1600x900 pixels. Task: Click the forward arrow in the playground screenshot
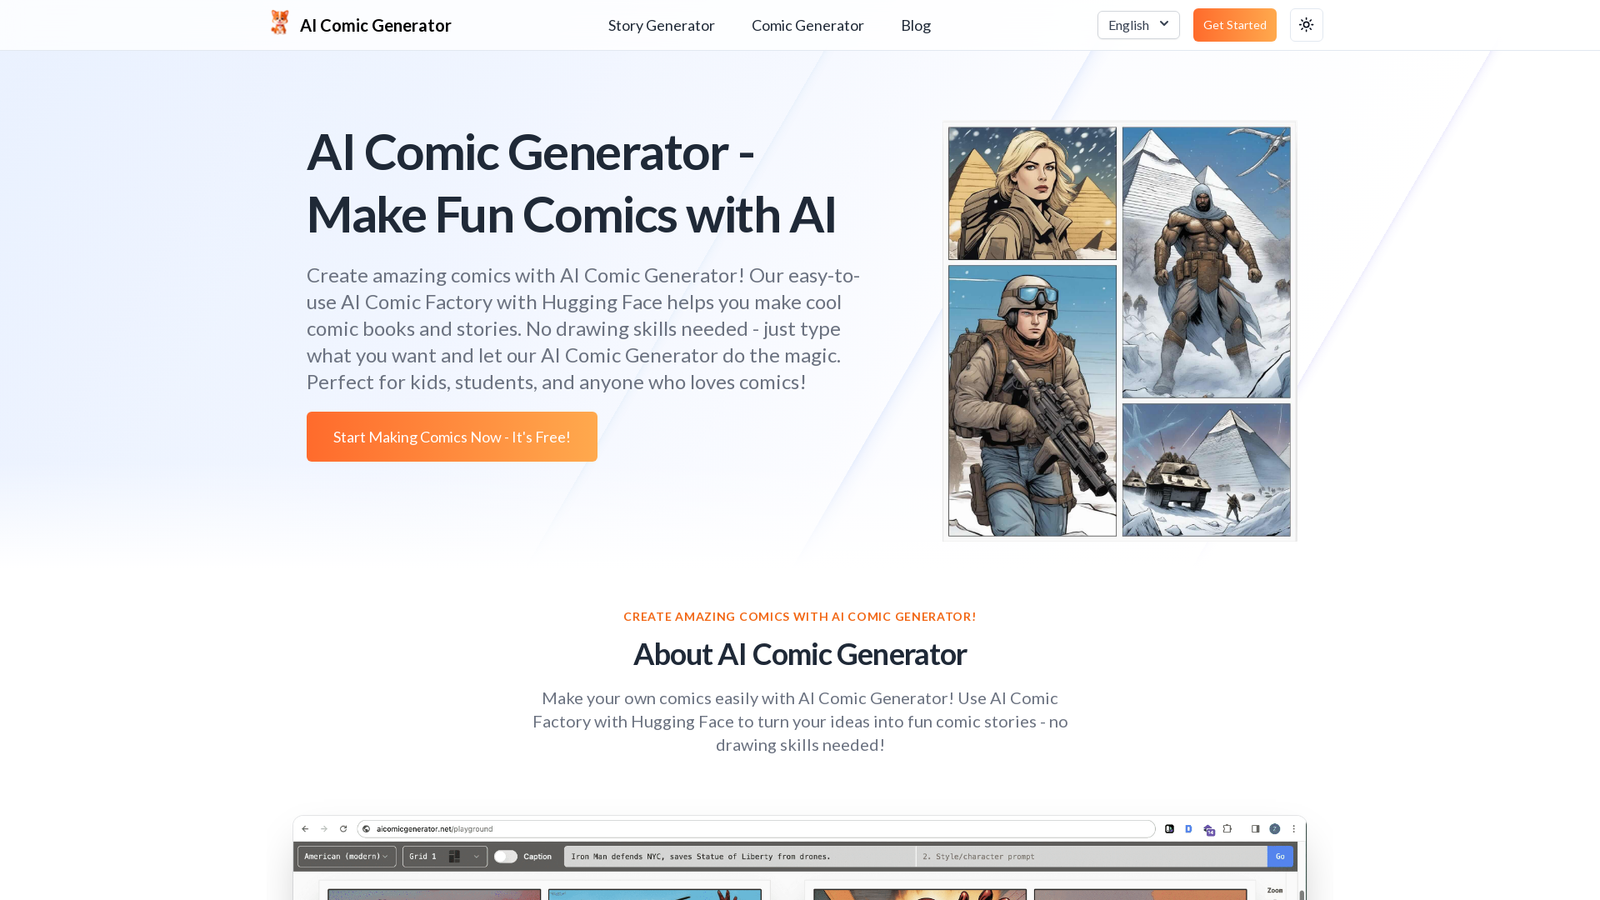pyautogui.click(x=324, y=829)
